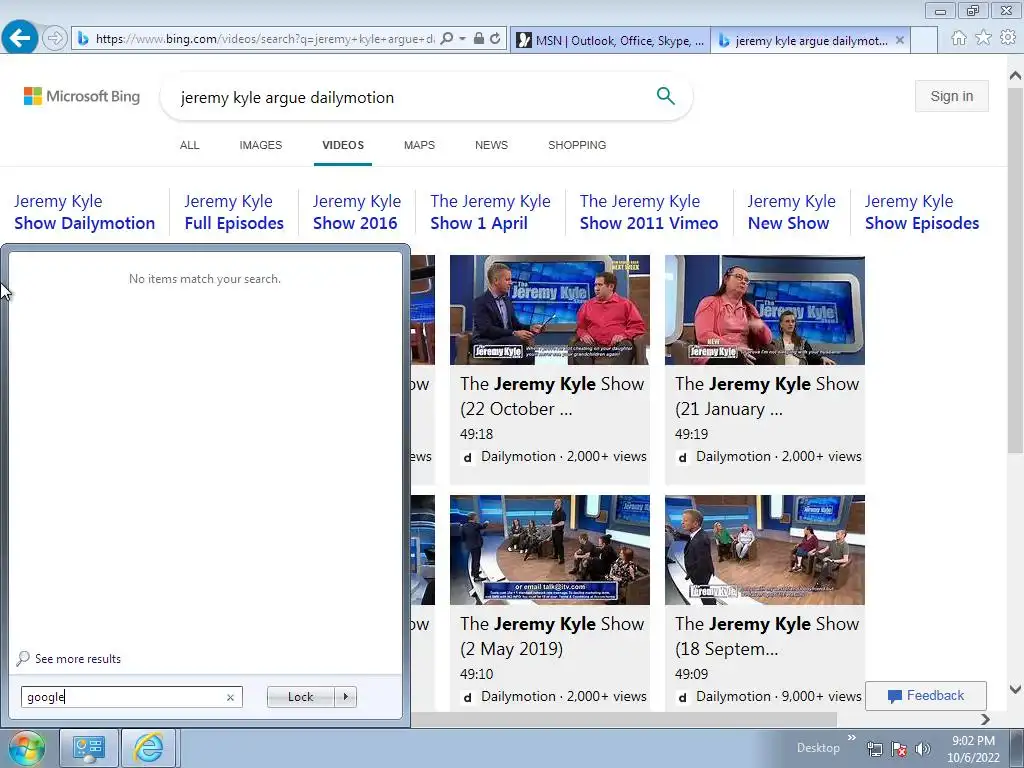This screenshot has height=768, width=1024.
Task: Open Jeremy Kyle Full Episodes suggestion
Action: click(x=234, y=212)
